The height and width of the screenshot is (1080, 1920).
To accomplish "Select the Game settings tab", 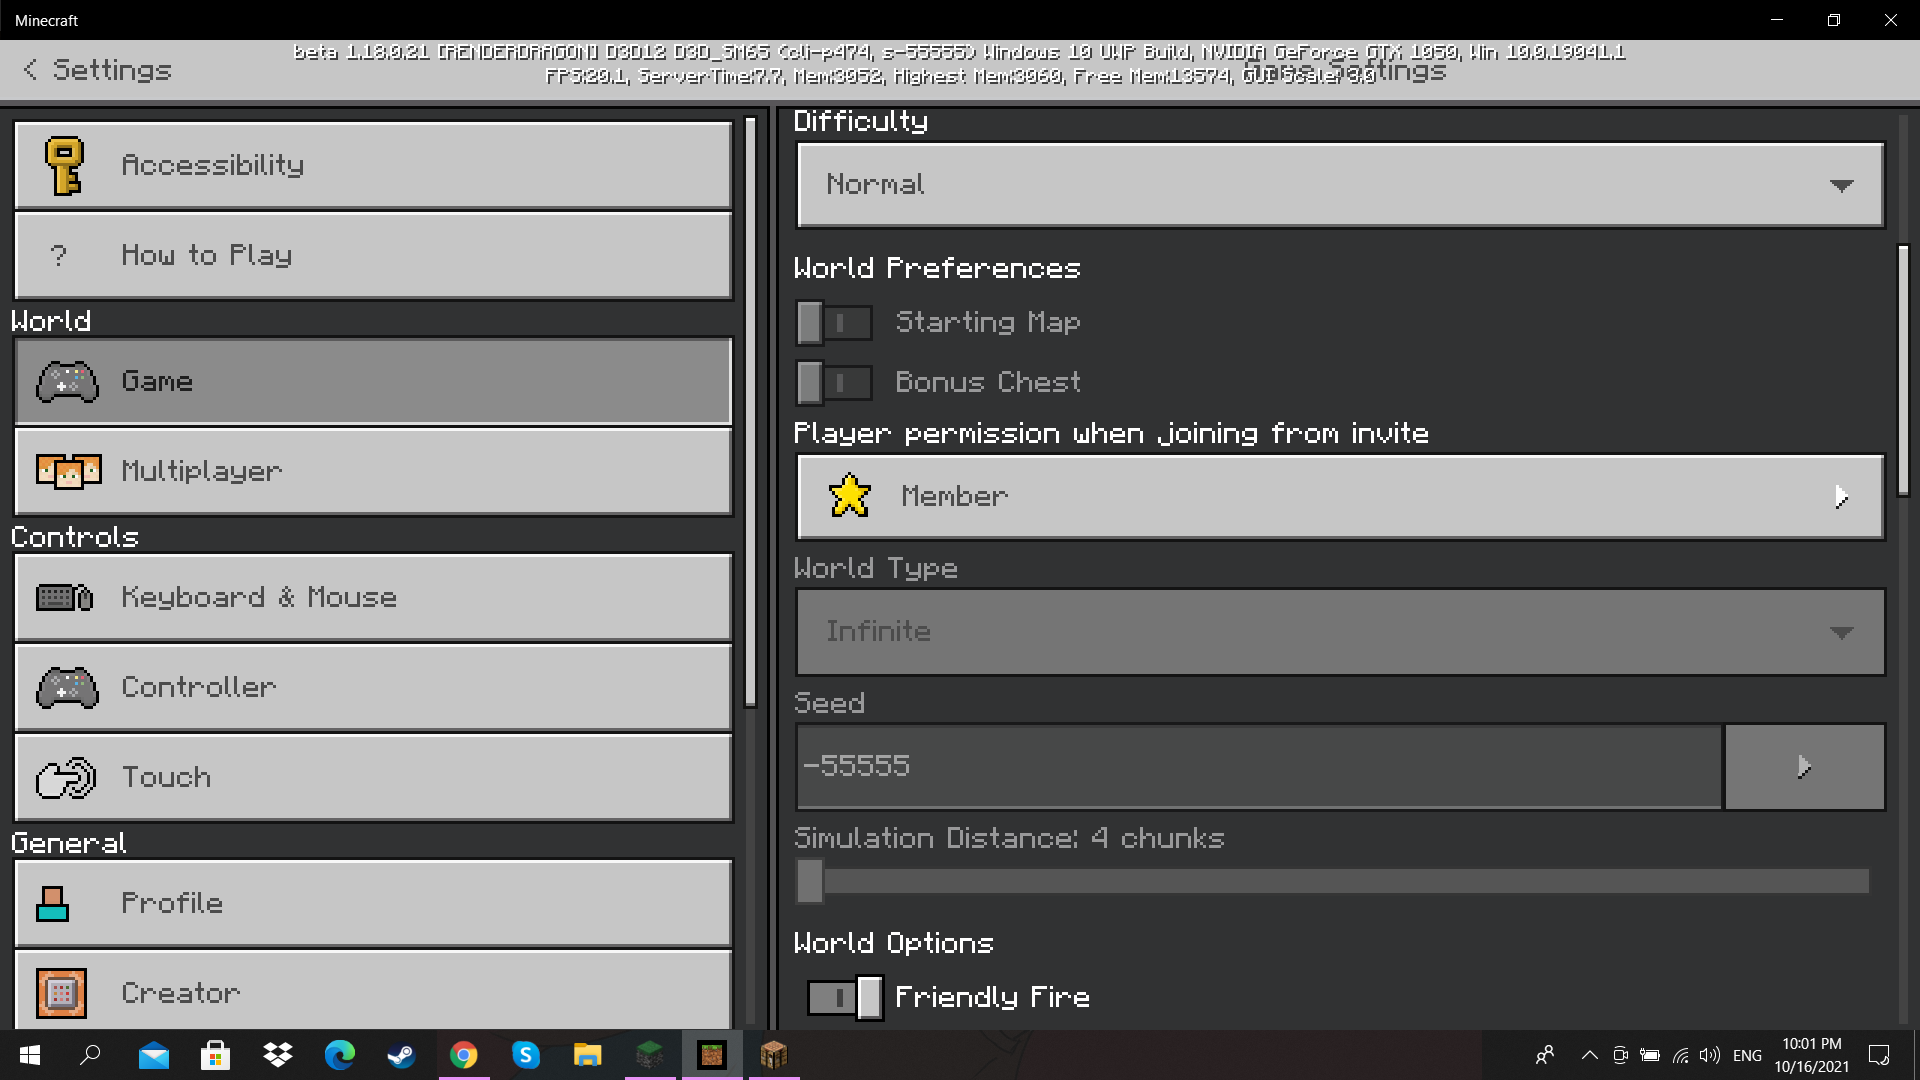I will point(373,381).
